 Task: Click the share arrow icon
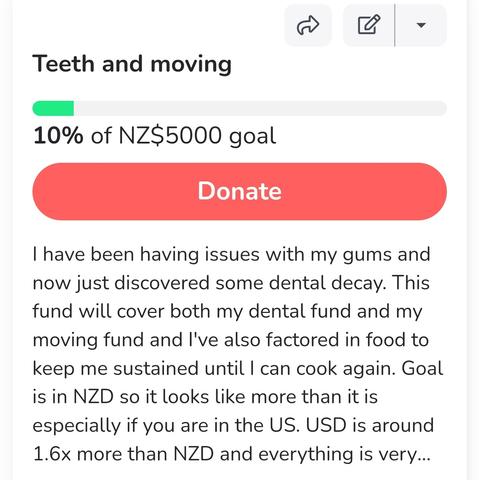308,25
